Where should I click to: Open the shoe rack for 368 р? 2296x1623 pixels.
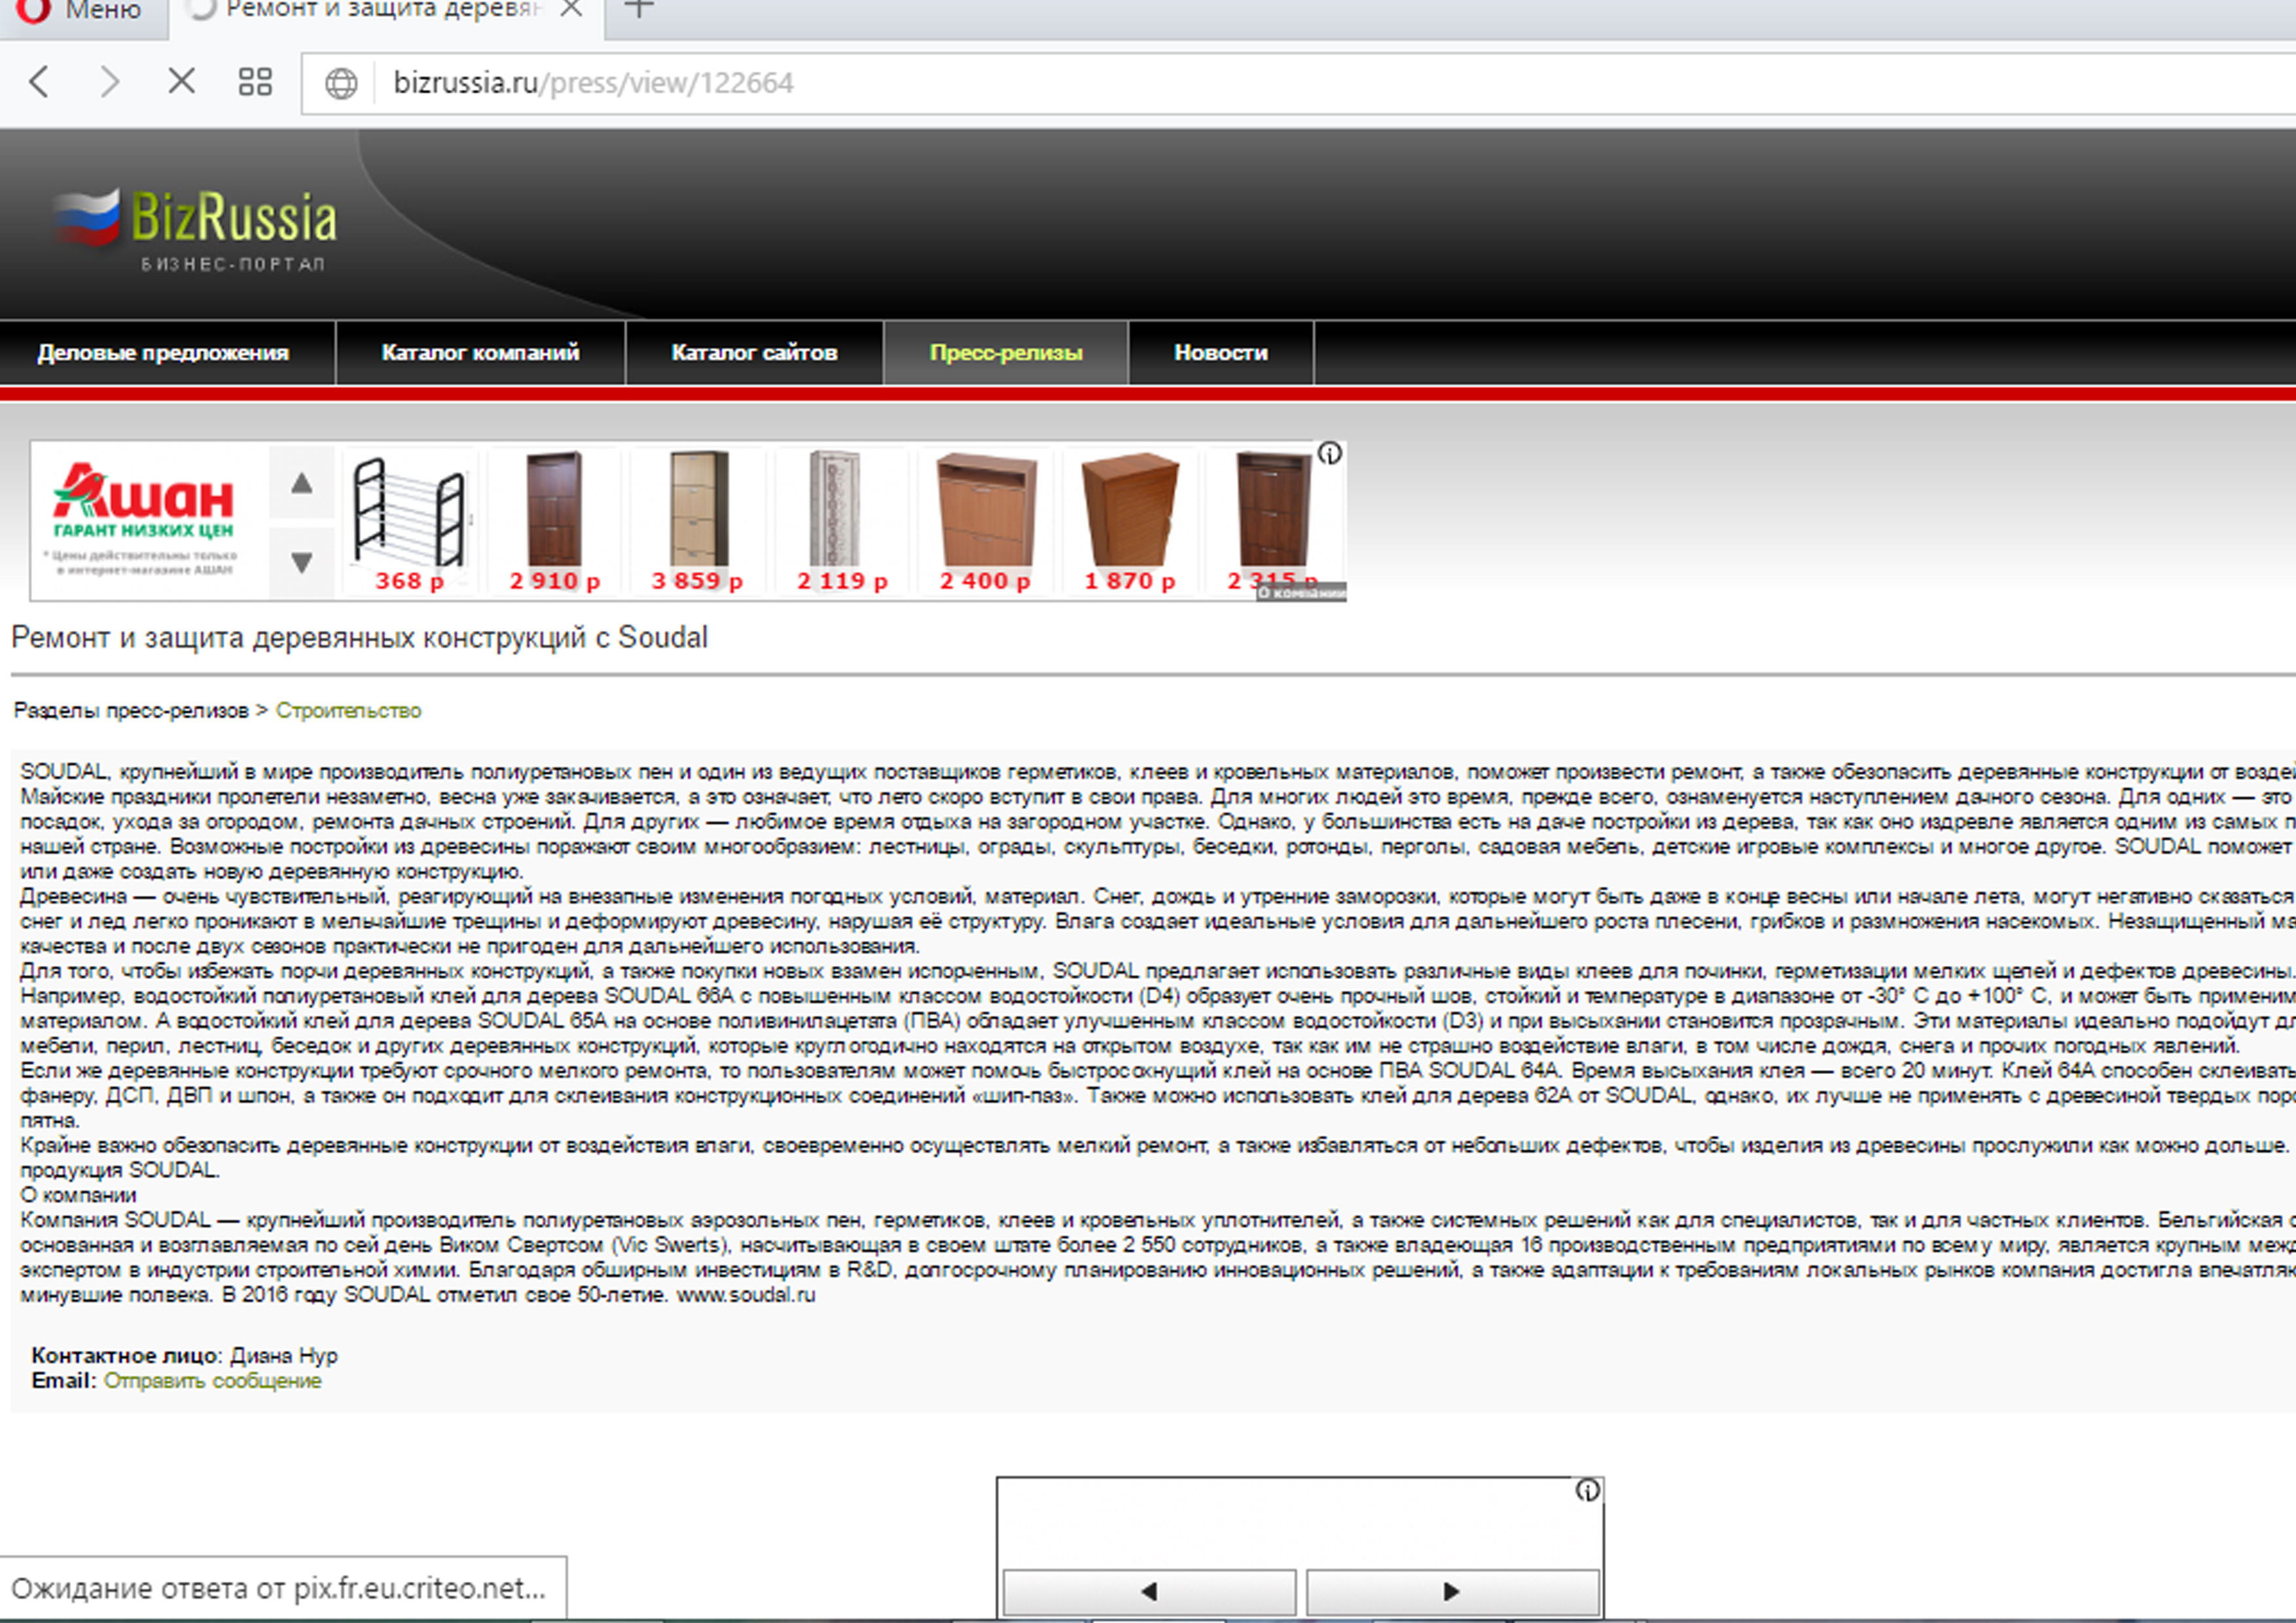click(x=410, y=523)
